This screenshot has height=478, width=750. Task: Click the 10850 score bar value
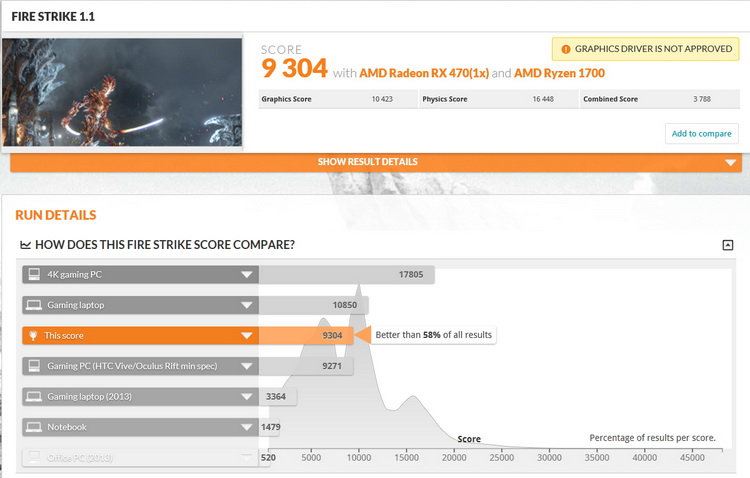pos(345,305)
